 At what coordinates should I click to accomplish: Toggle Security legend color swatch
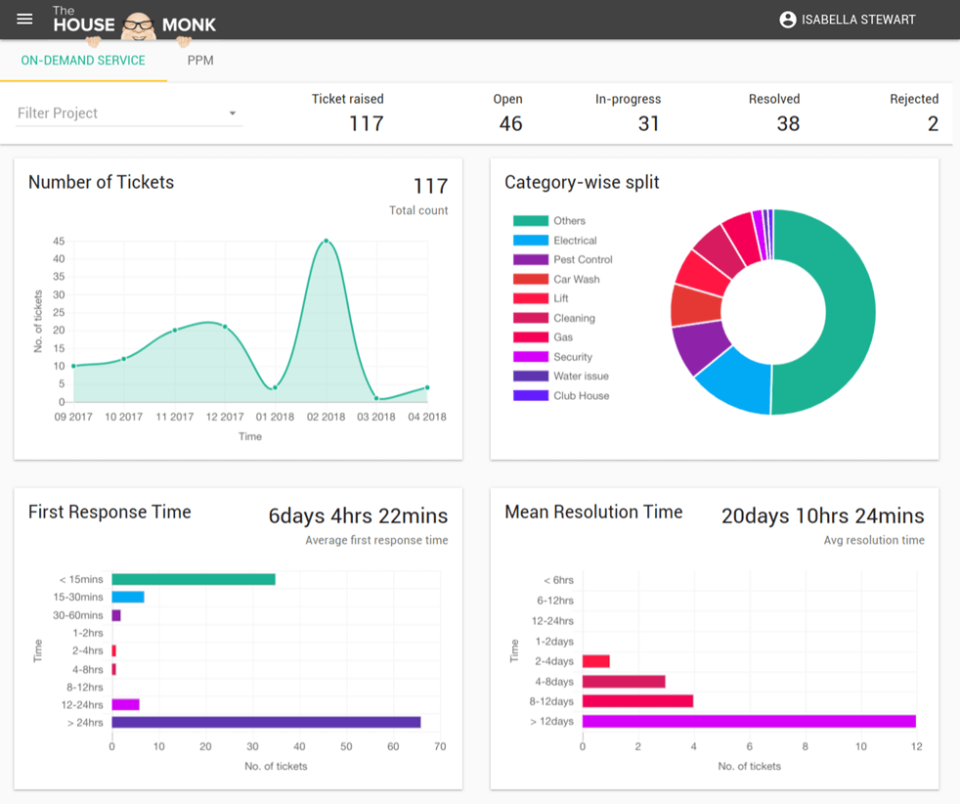(x=530, y=357)
